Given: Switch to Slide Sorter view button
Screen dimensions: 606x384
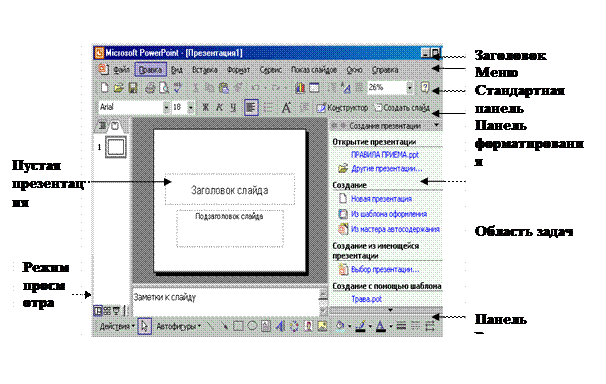Looking at the screenshot, I should click(107, 311).
